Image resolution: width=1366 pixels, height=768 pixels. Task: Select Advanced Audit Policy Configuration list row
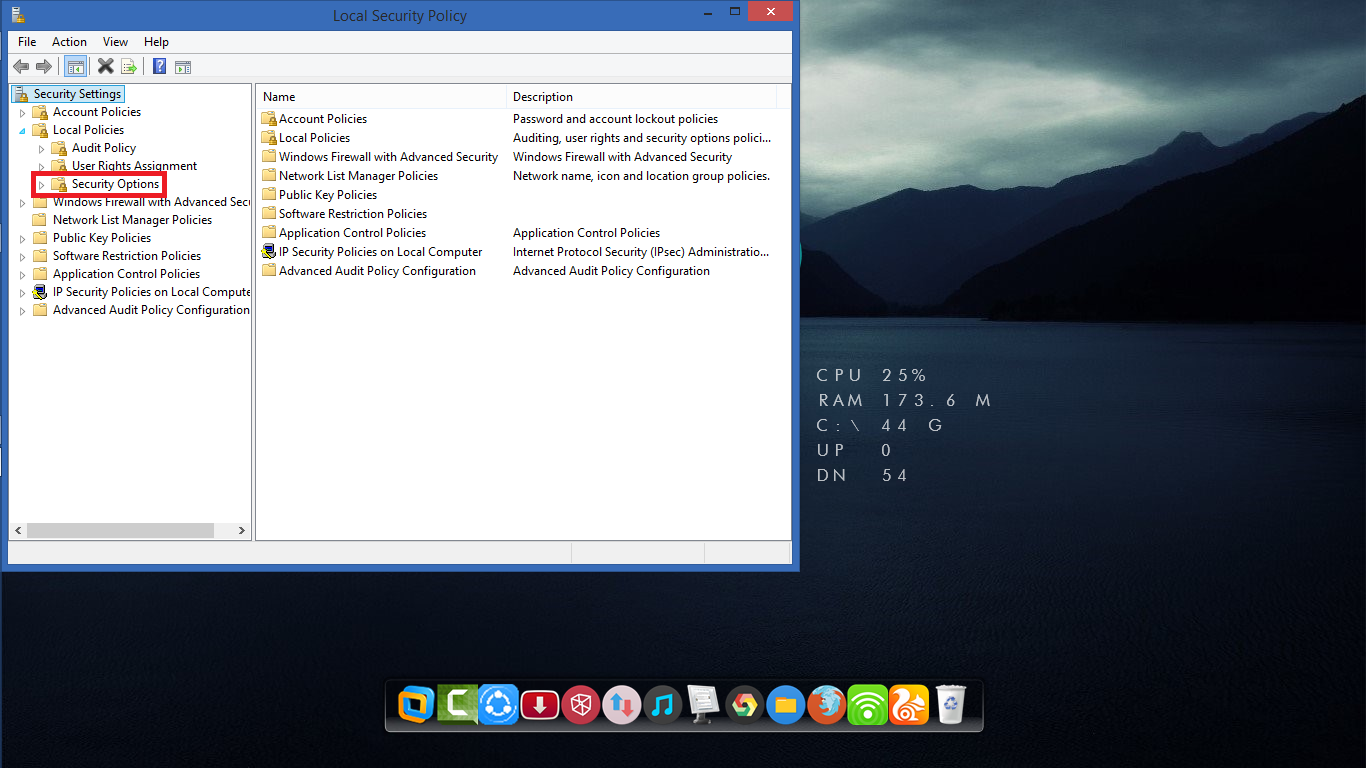[377, 271]
